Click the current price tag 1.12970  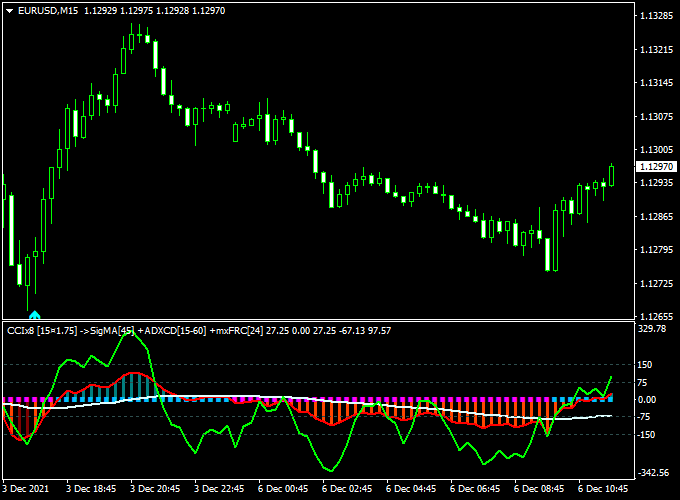point(656,167)
